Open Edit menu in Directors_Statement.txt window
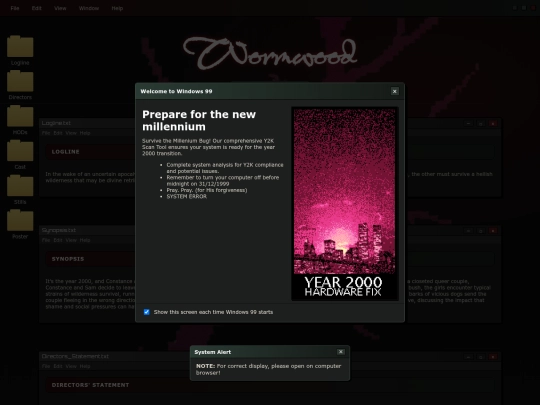The height and width of the screenshot is (405, 540). click(58, 366)
